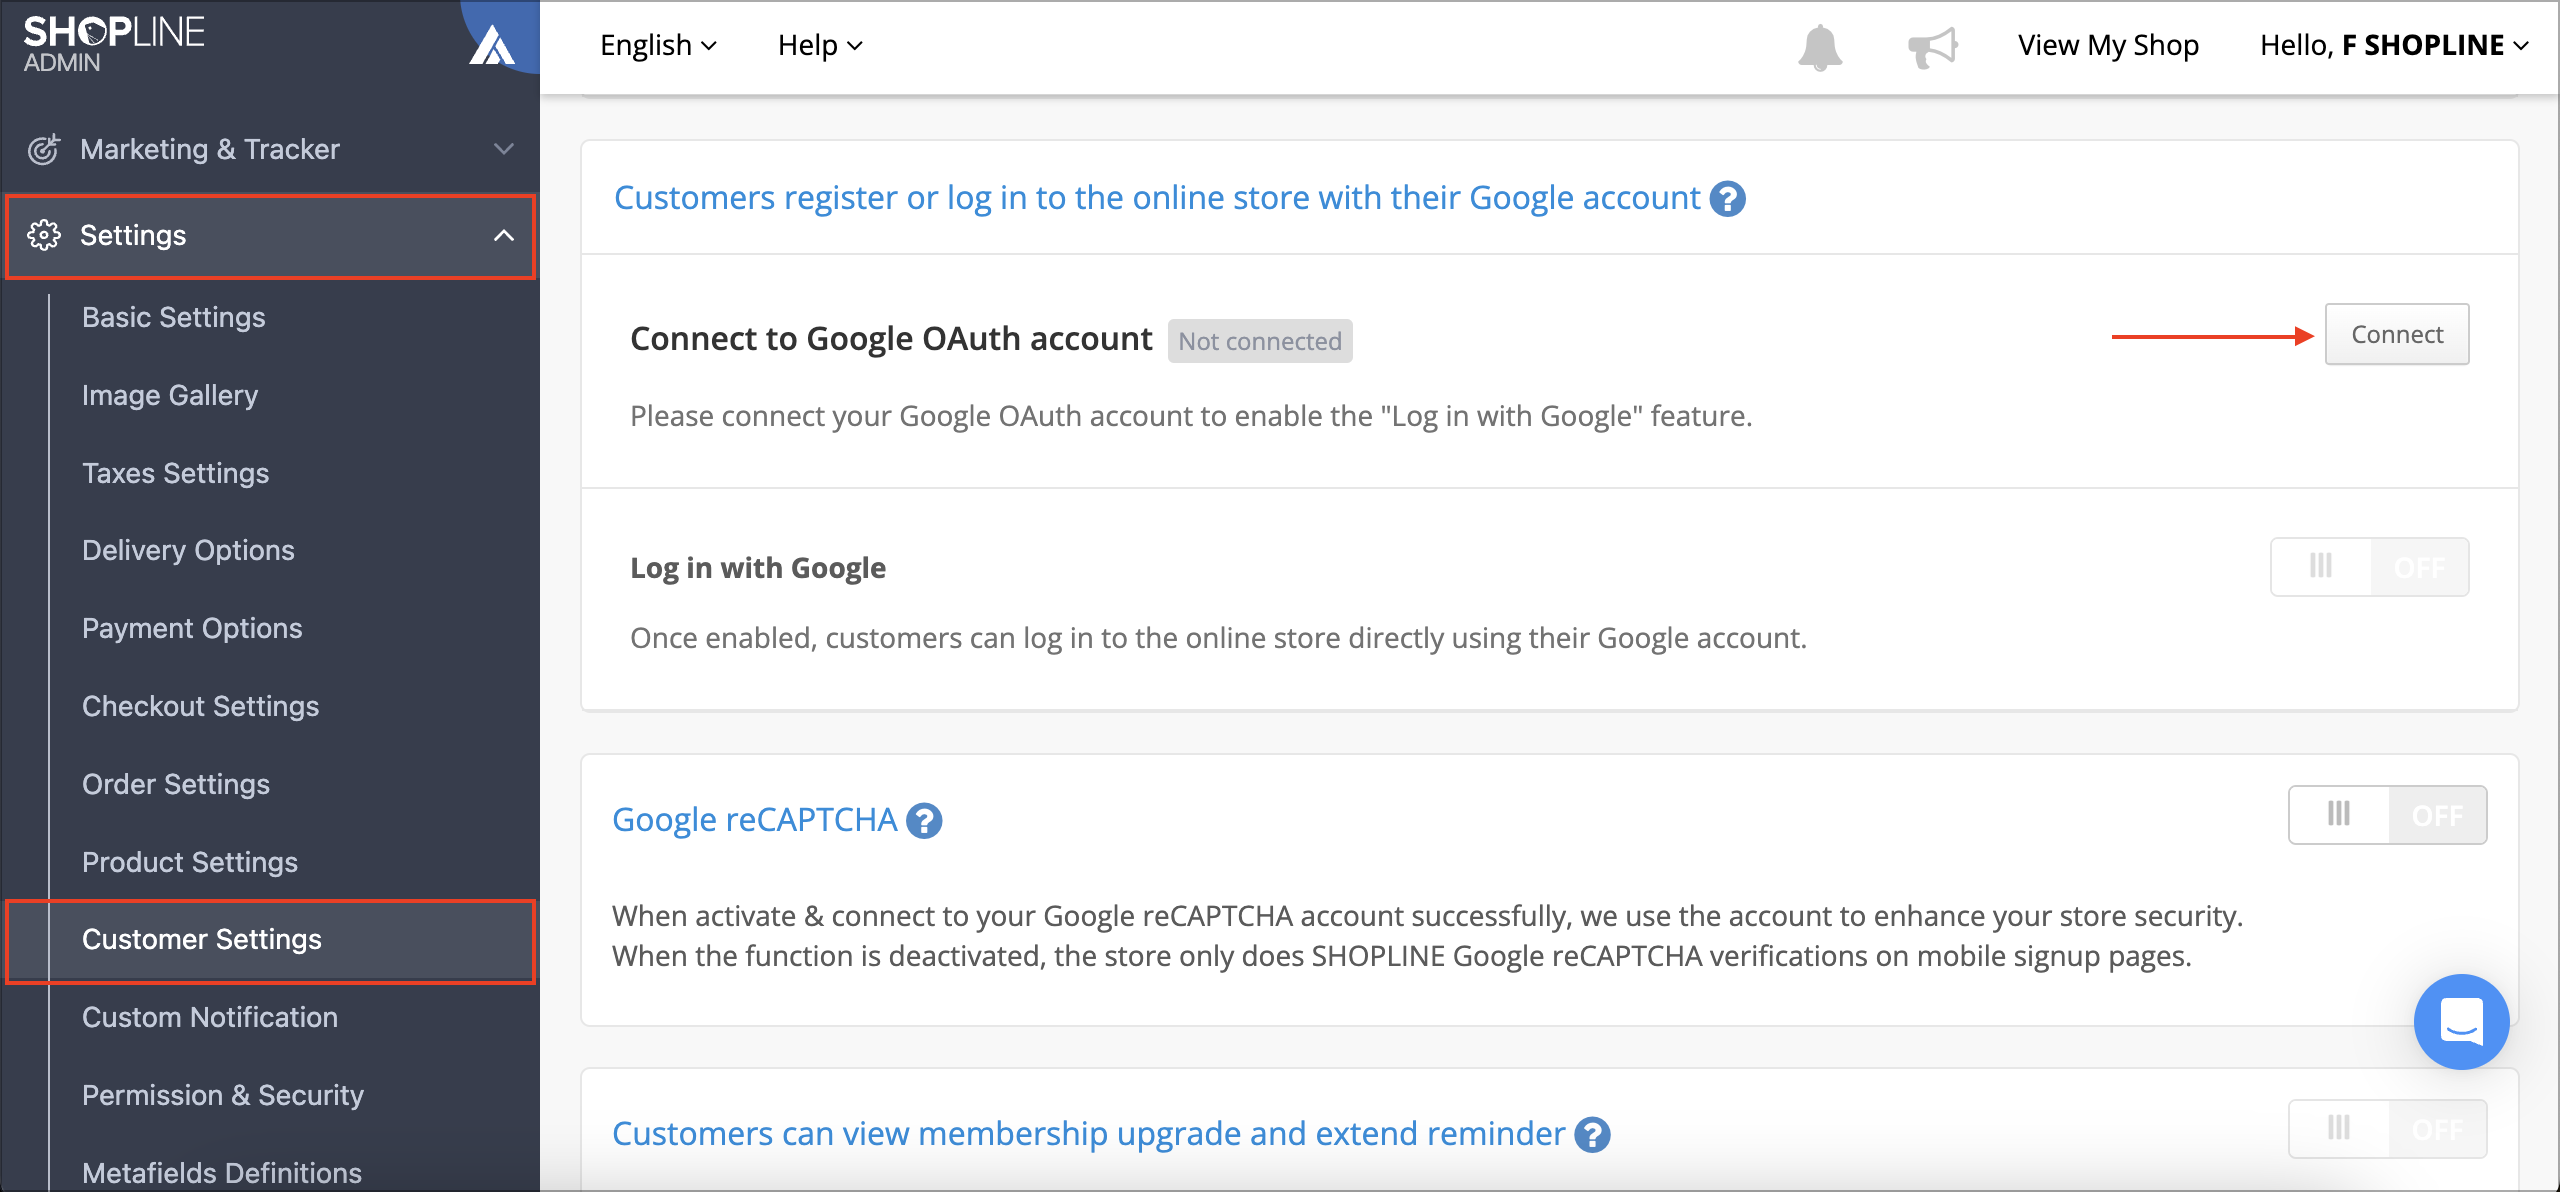Select Product Settings in sidebar
The height and width of the screenshot is (1192, 2560).
[190, 862]
